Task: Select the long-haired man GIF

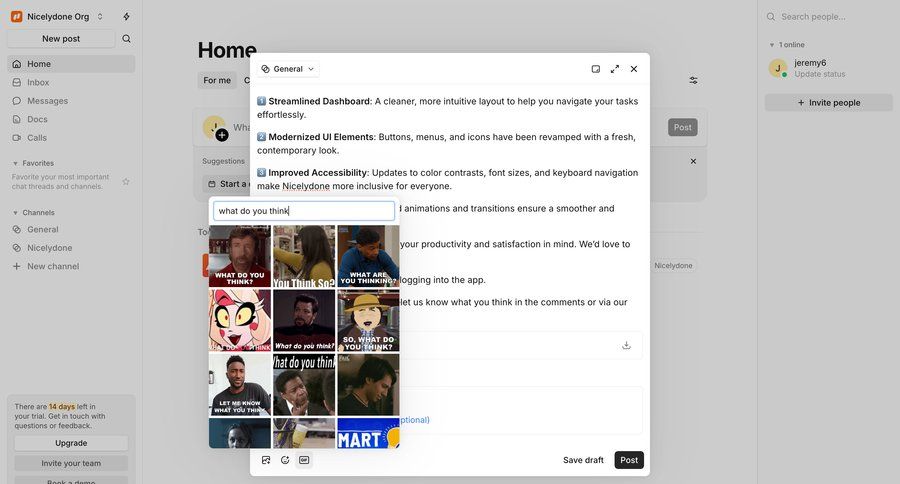Action: [368, 385]
